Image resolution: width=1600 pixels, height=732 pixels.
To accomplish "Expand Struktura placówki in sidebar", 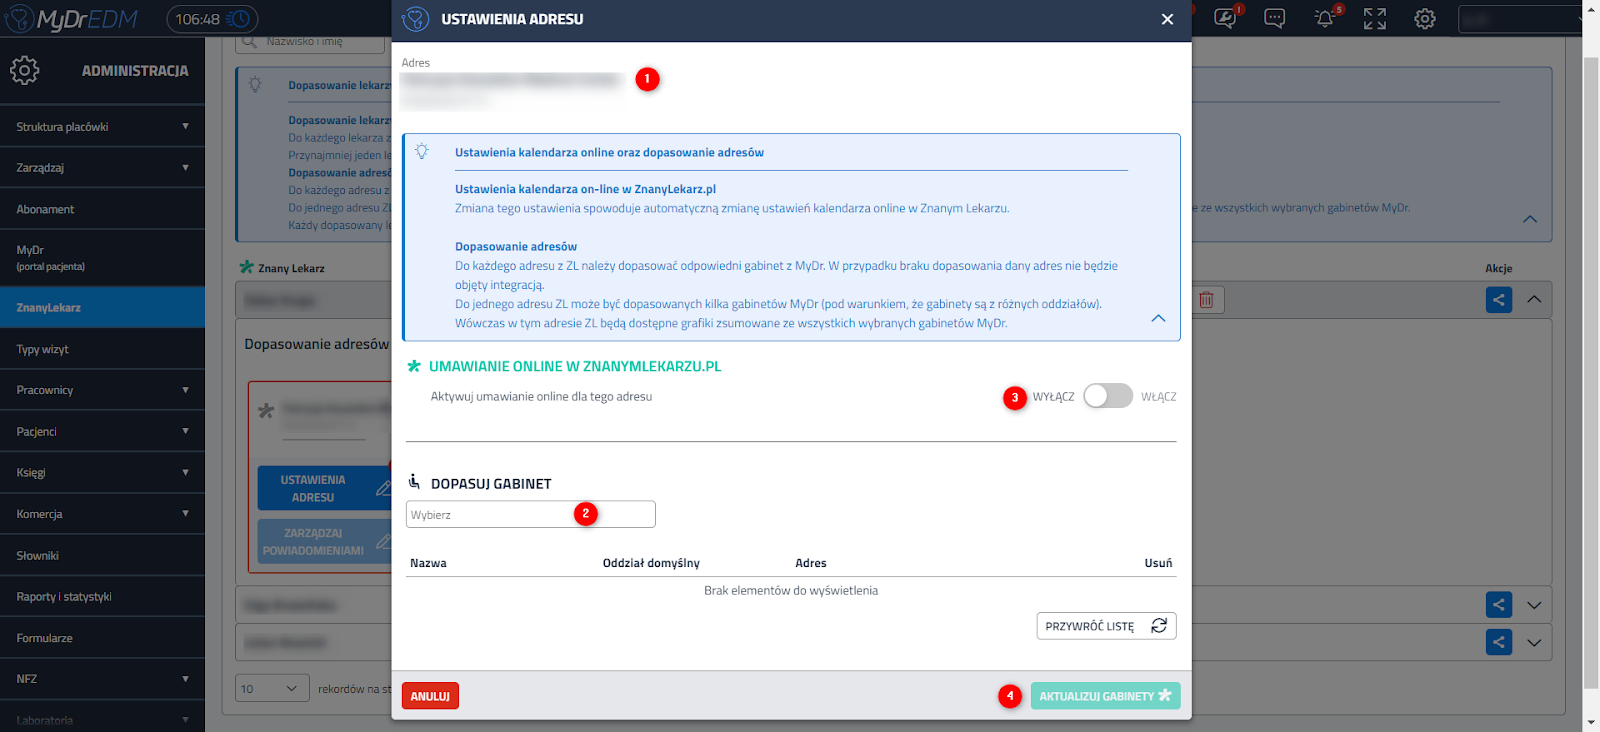I will 102,126.
